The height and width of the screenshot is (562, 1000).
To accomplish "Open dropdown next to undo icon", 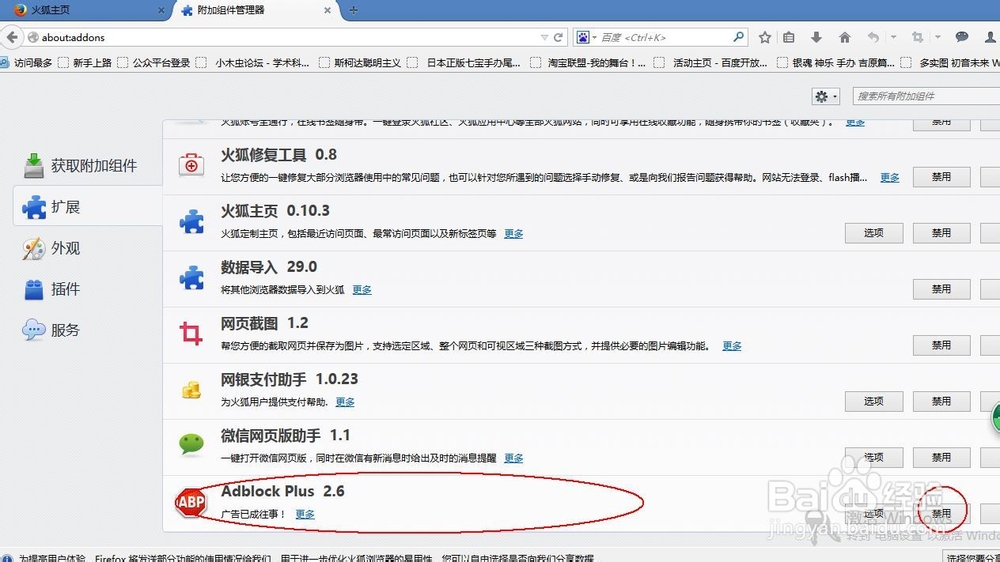I will coord(893,37).
